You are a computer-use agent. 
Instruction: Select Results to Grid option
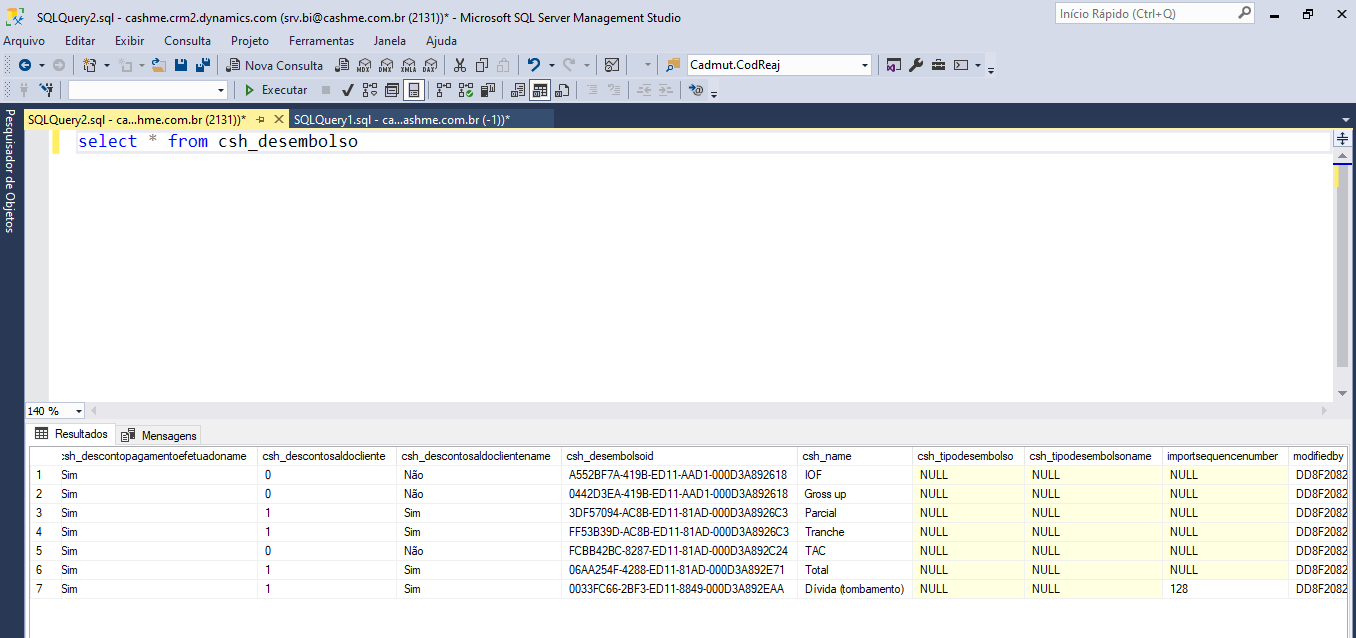click(x=540, y=90)
